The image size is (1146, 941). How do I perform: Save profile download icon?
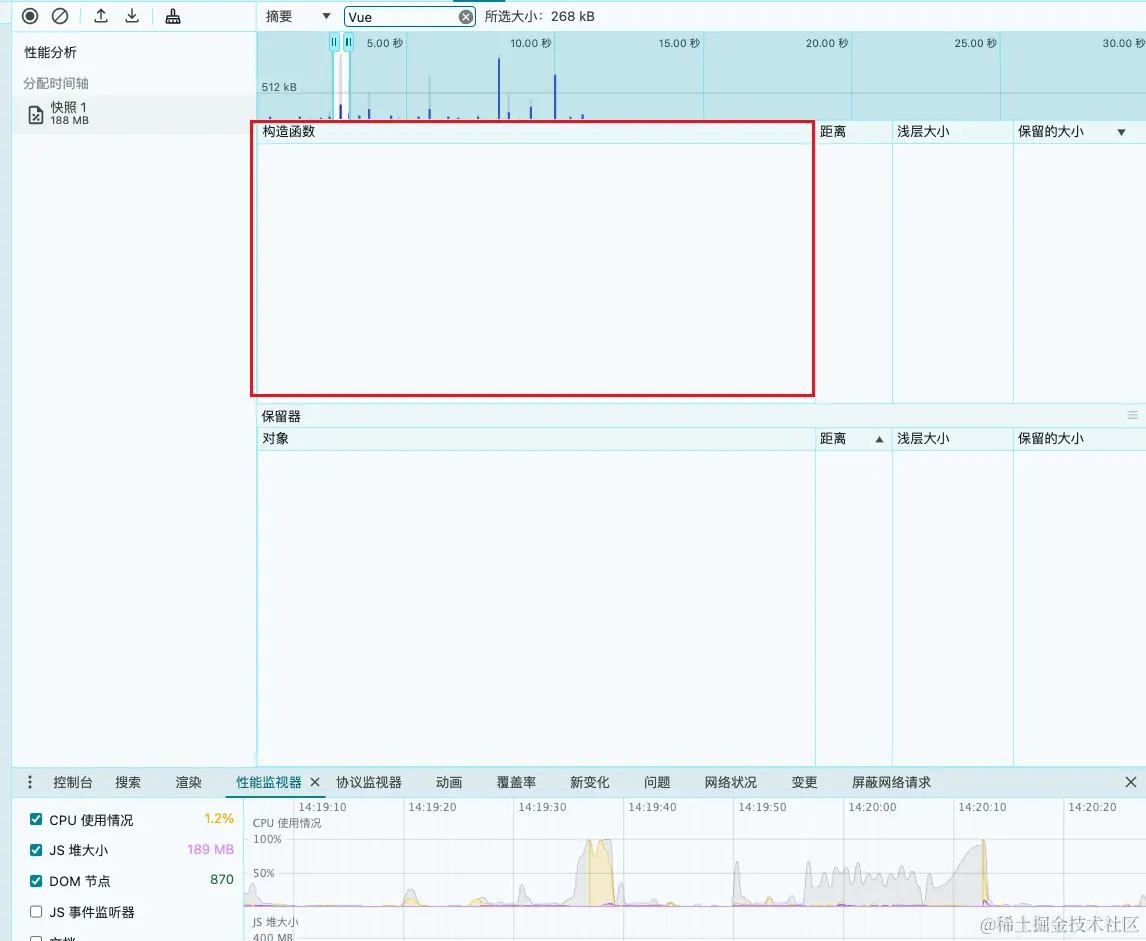(132, 16)
